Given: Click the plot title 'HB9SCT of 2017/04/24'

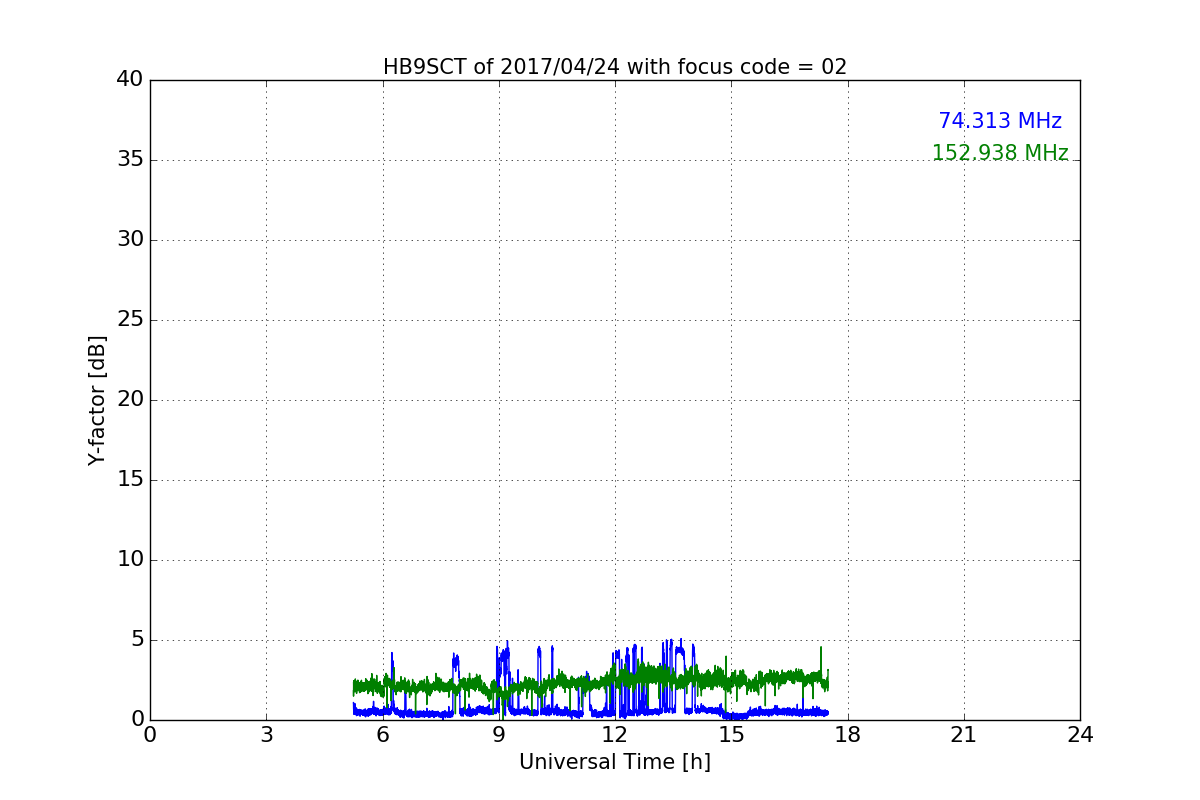Looking at the screenshot, I should pos(614,67).
